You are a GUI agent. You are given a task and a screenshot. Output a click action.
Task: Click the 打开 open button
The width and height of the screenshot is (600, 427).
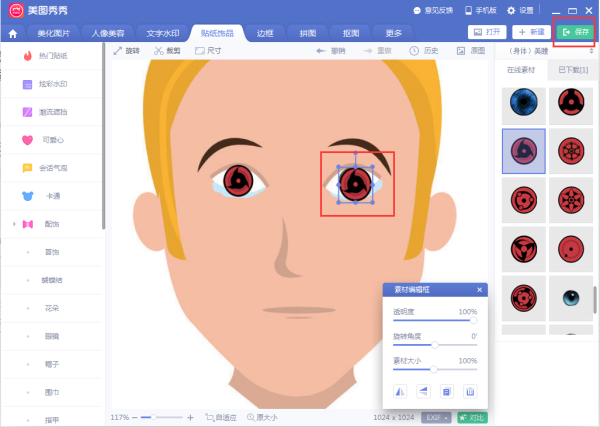tap(487, 32)
